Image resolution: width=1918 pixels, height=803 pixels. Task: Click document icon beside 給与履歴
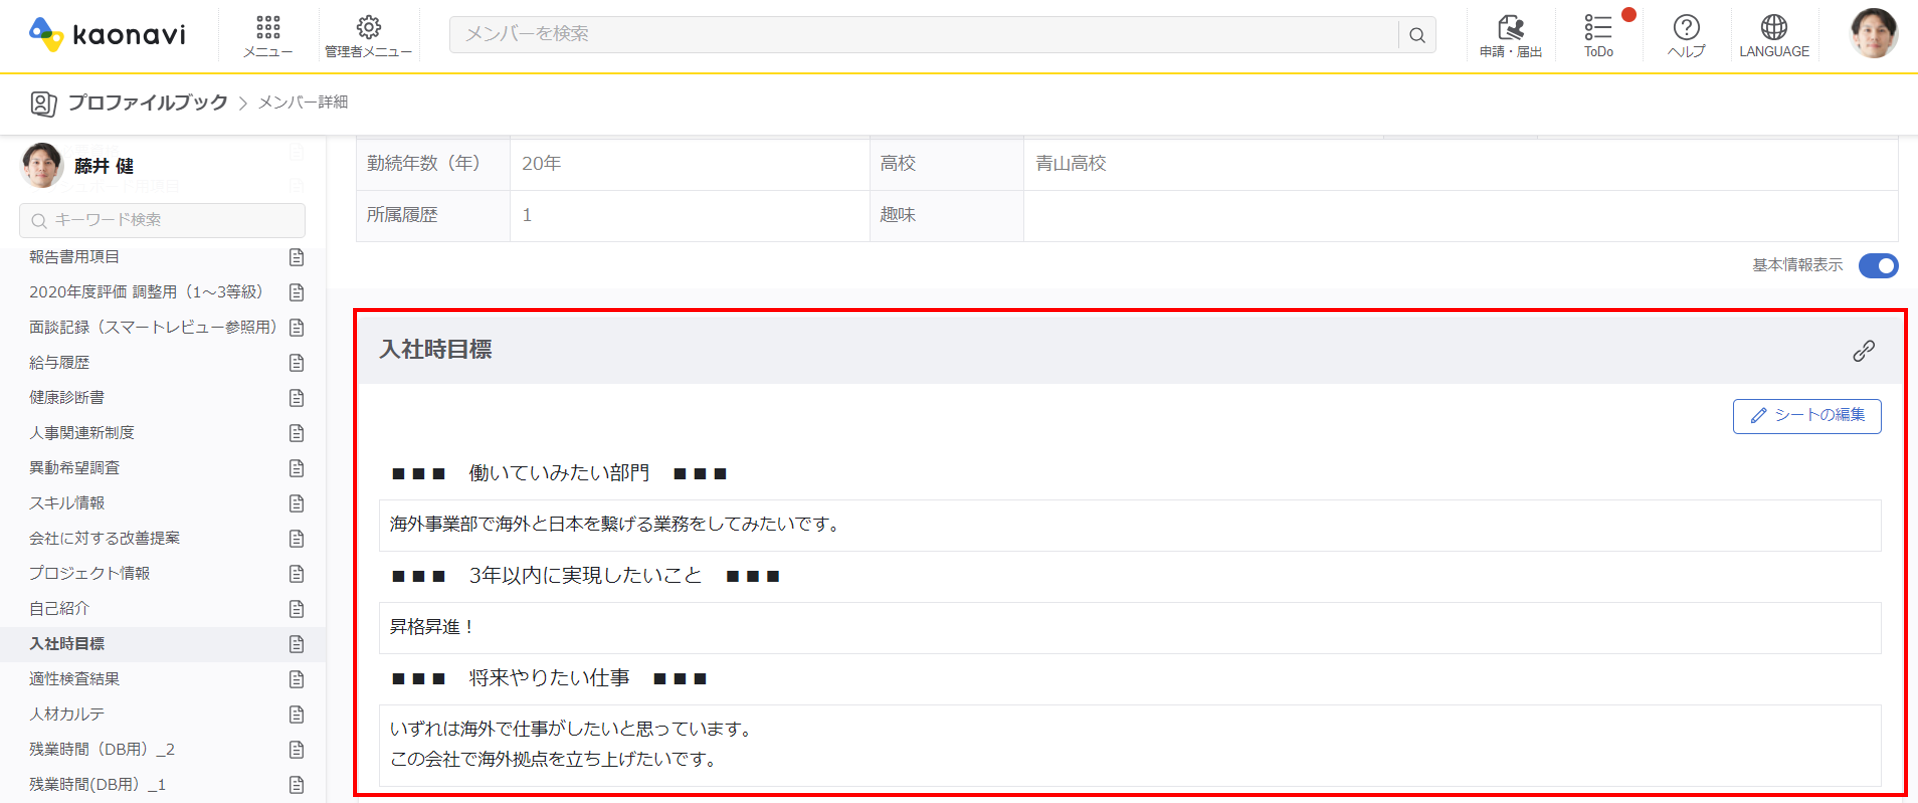[296, 363]
